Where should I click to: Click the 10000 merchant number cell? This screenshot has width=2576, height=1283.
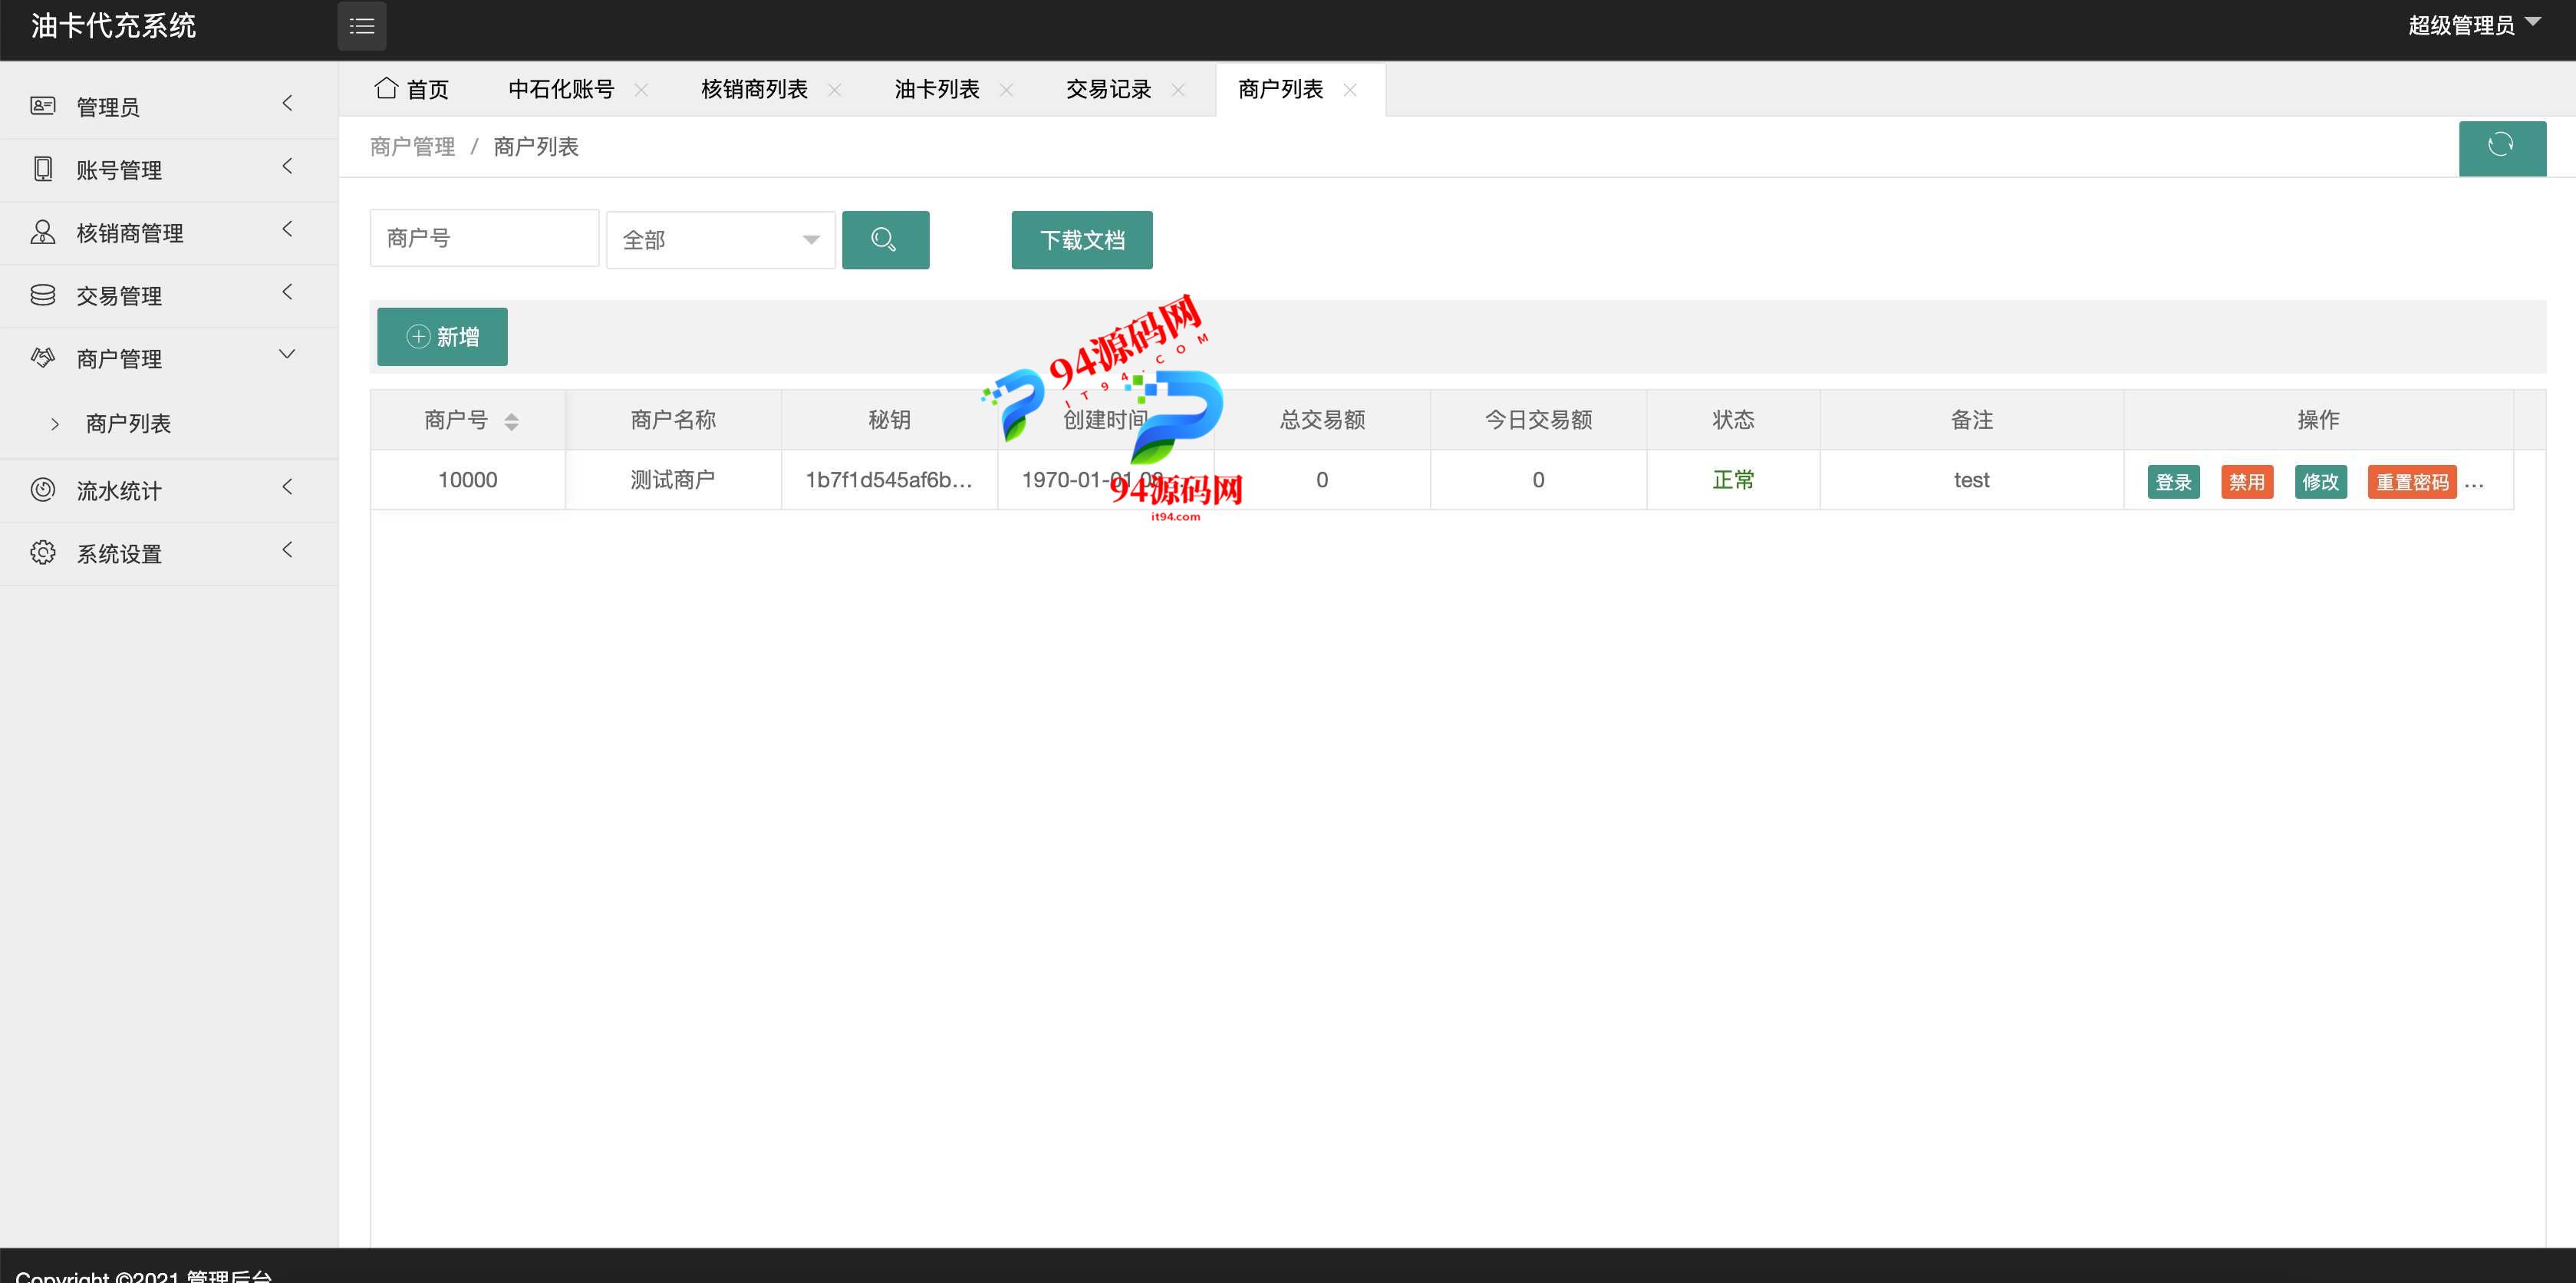click(467, 480)
